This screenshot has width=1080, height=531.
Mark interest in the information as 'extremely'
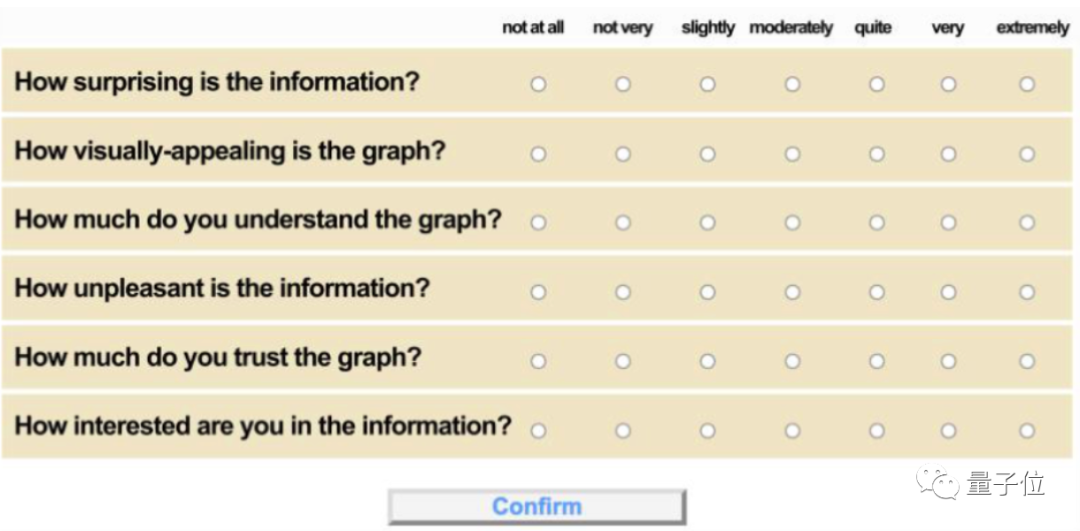[x=1027, y=431]
